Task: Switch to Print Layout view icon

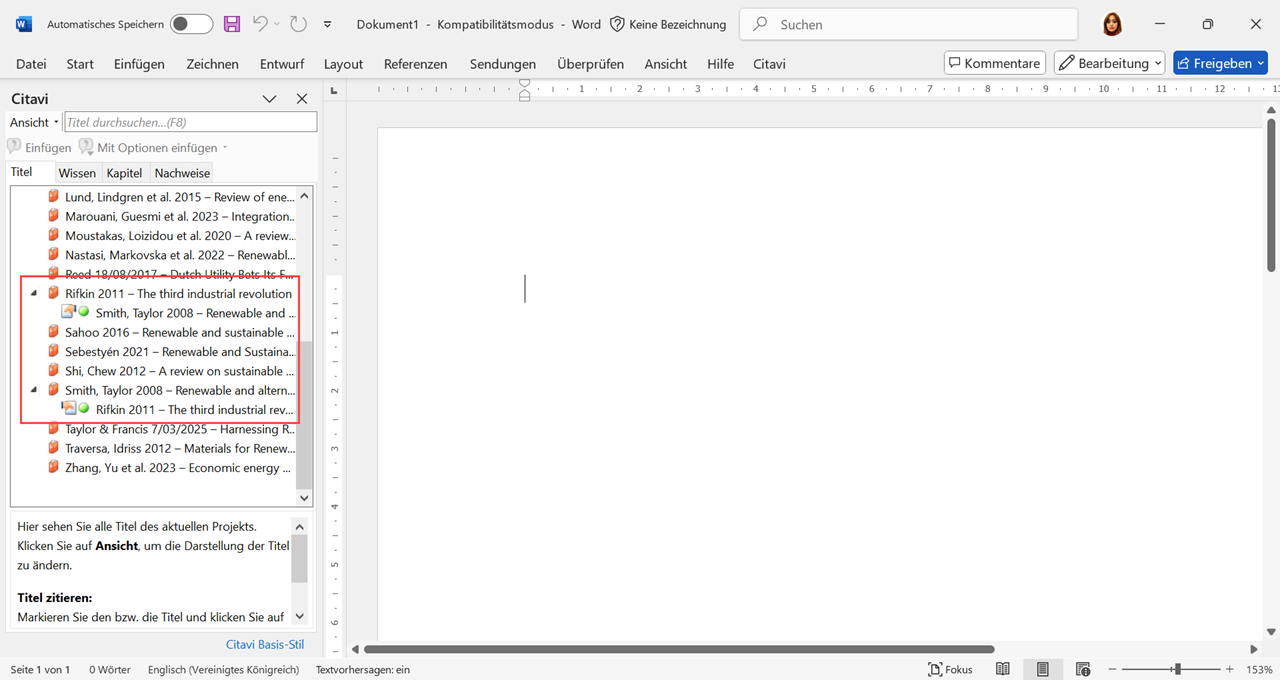Action: pos(1042,669)
